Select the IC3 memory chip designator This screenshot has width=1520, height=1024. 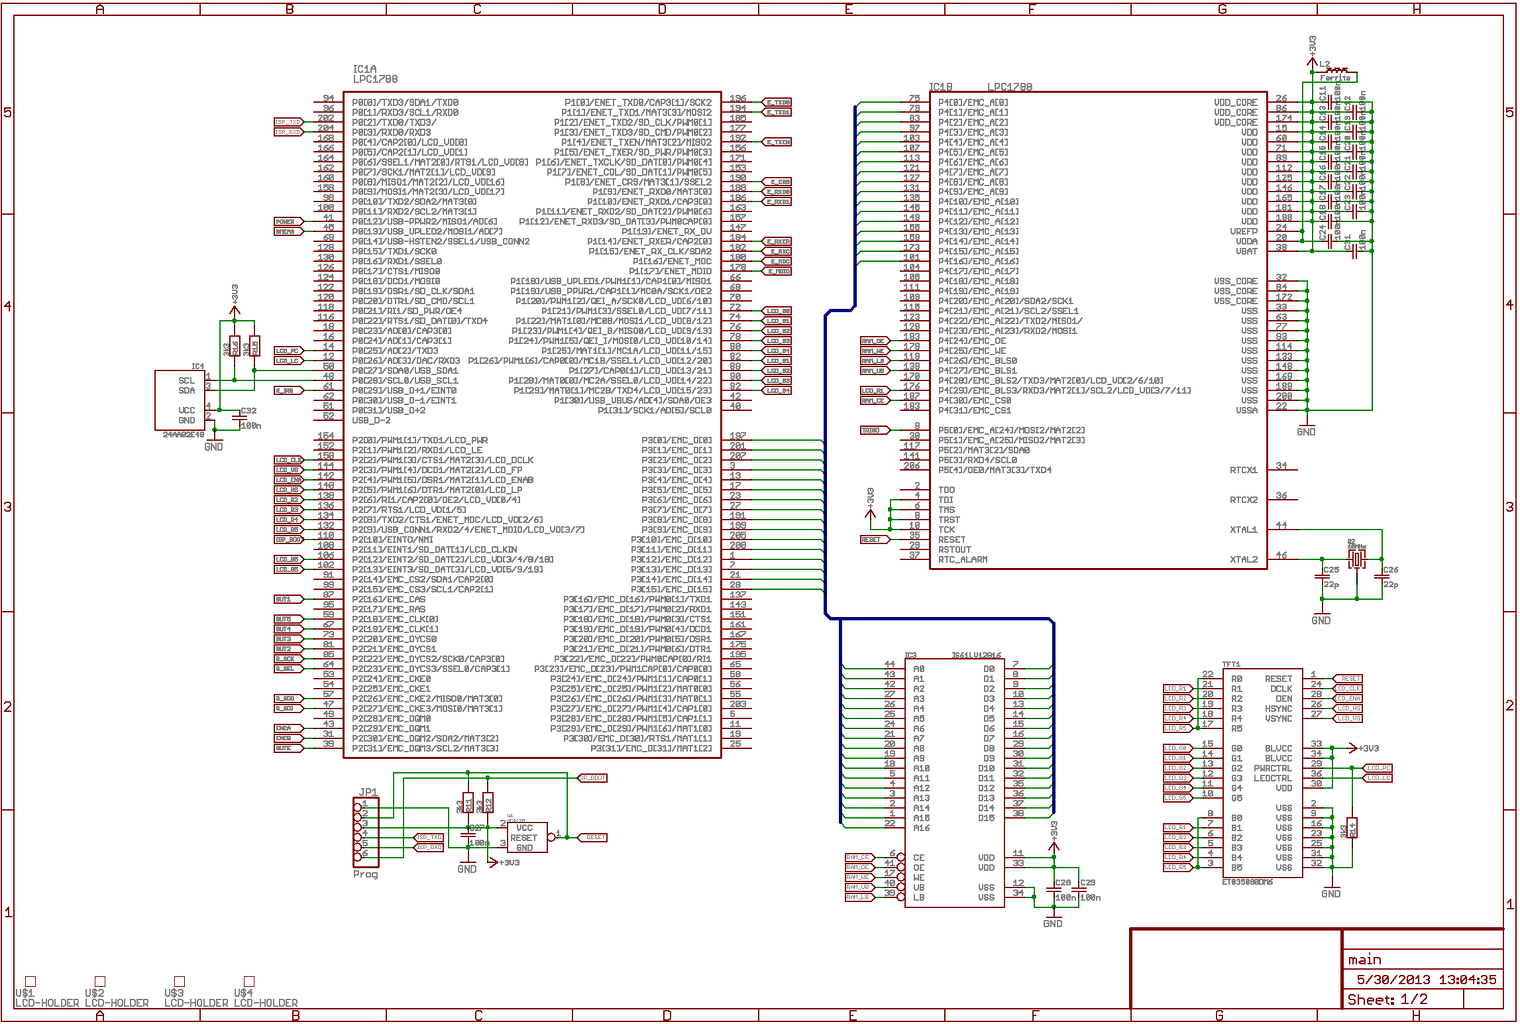pos(911,656)
